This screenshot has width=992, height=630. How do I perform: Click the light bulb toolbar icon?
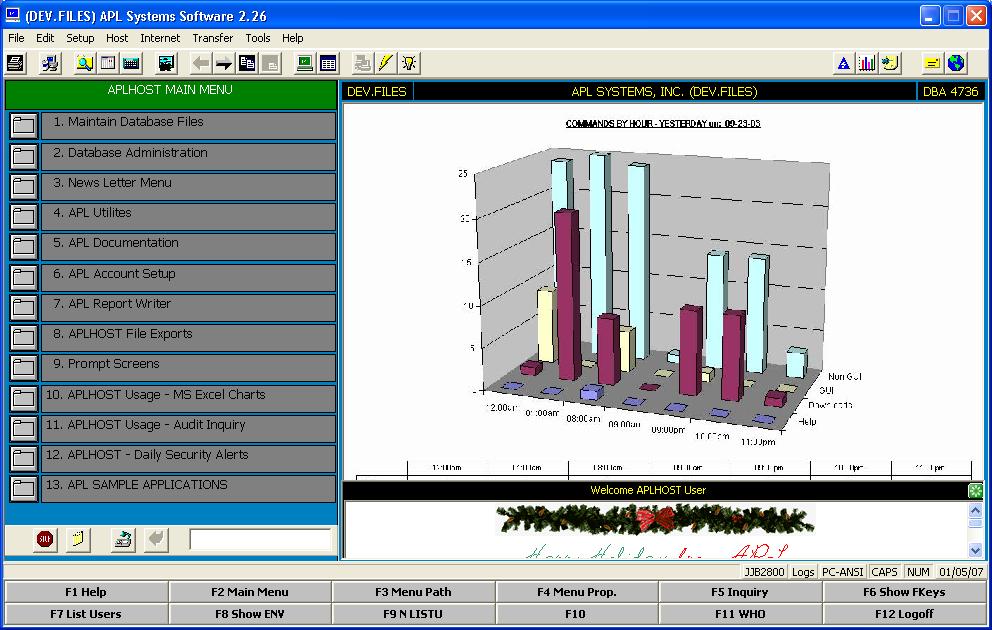point(409,63)
